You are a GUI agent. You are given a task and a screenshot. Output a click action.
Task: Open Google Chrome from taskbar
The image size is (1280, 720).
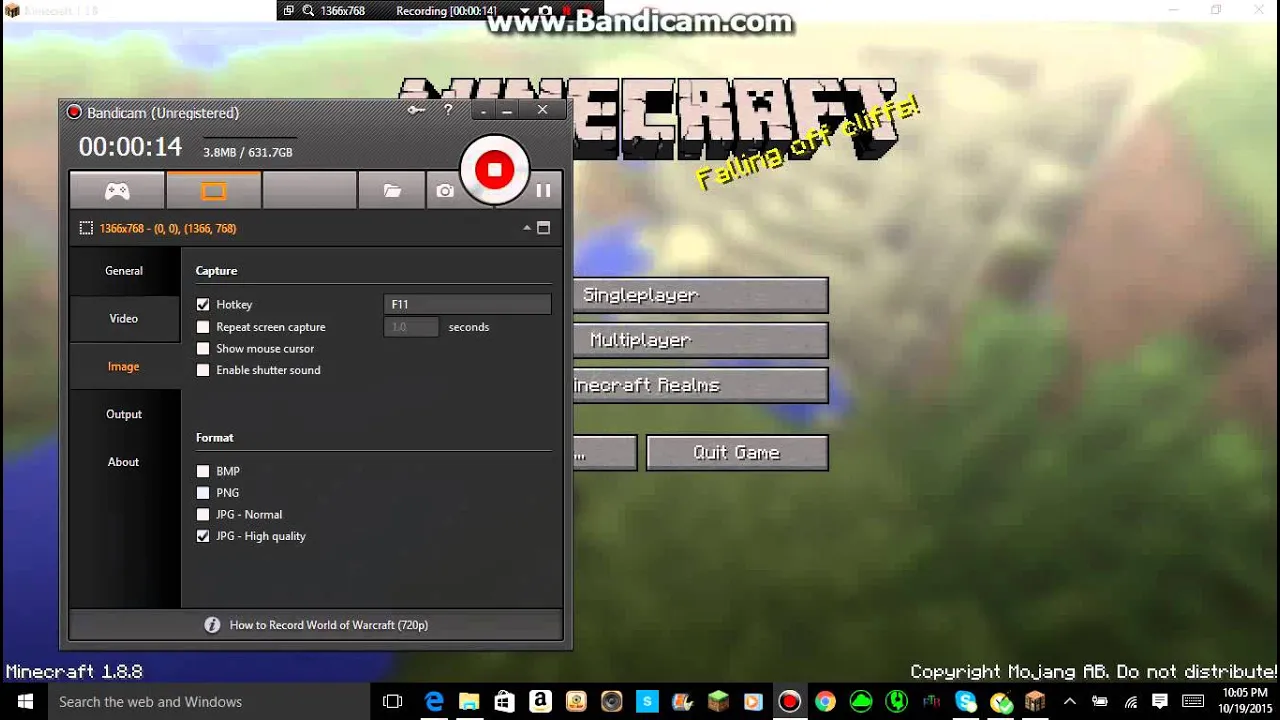coord(825,702)
